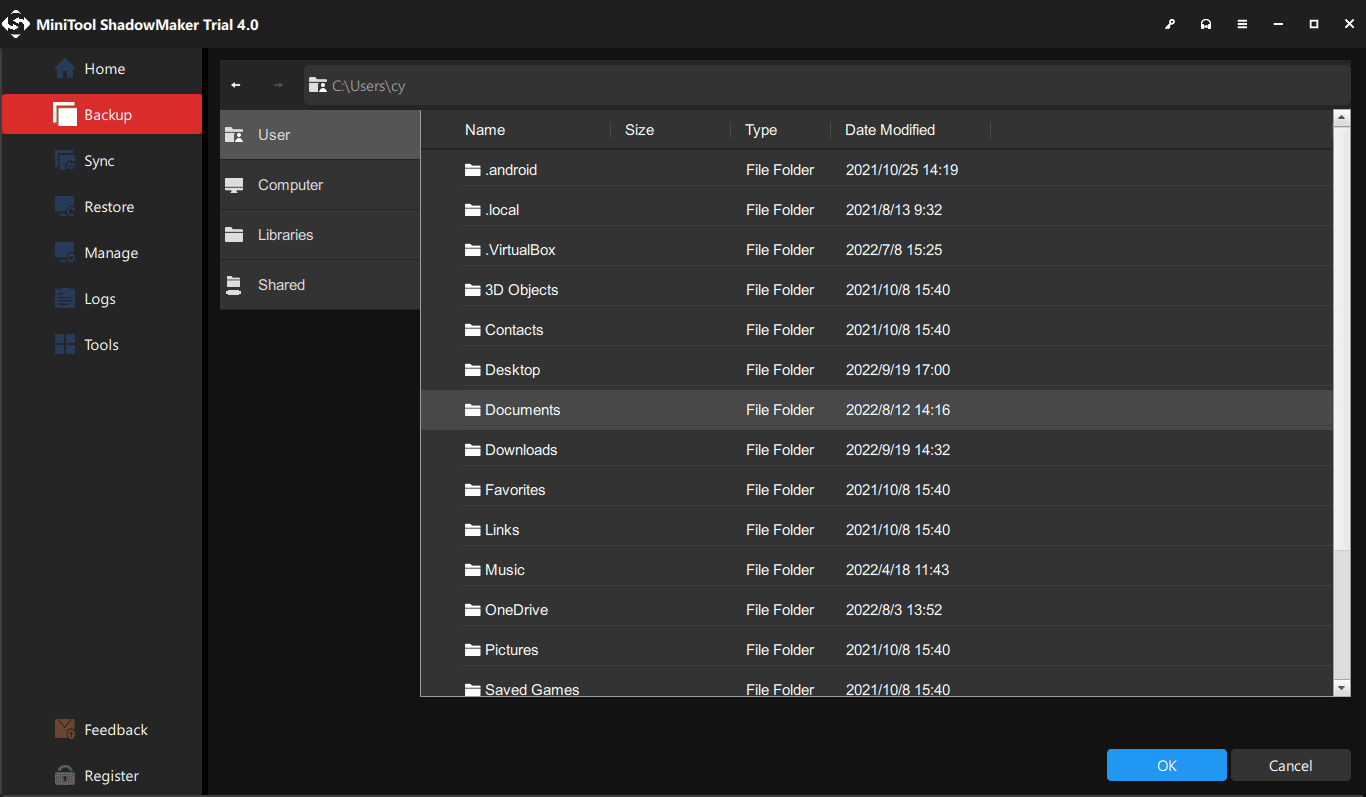Confirm selection with the OK button
This screenshot has width=1366, height=797.
1166,765
